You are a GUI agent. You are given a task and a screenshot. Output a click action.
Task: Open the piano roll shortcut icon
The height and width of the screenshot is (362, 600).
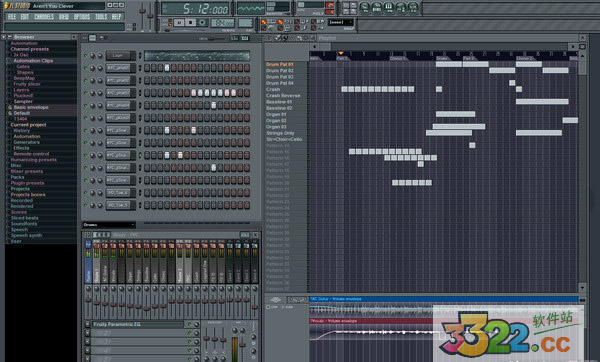389,7
